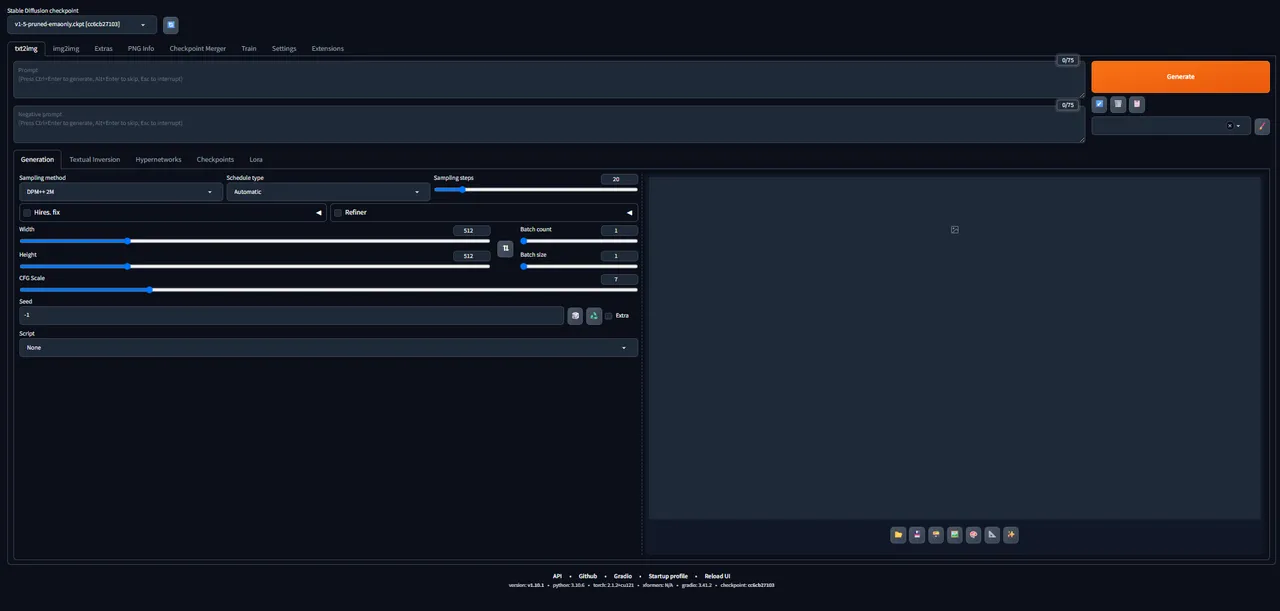Select the Textual Inversion sub-tab
Viewport: 1280px width, 611px height.
pos(95,159)
